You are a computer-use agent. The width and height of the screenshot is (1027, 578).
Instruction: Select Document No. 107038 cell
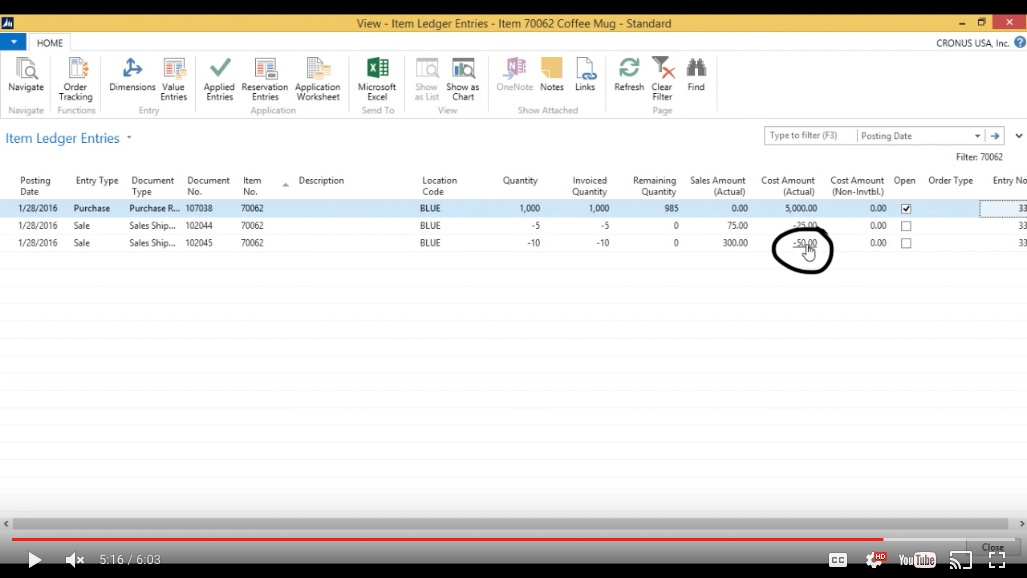[x=199, y=208]
